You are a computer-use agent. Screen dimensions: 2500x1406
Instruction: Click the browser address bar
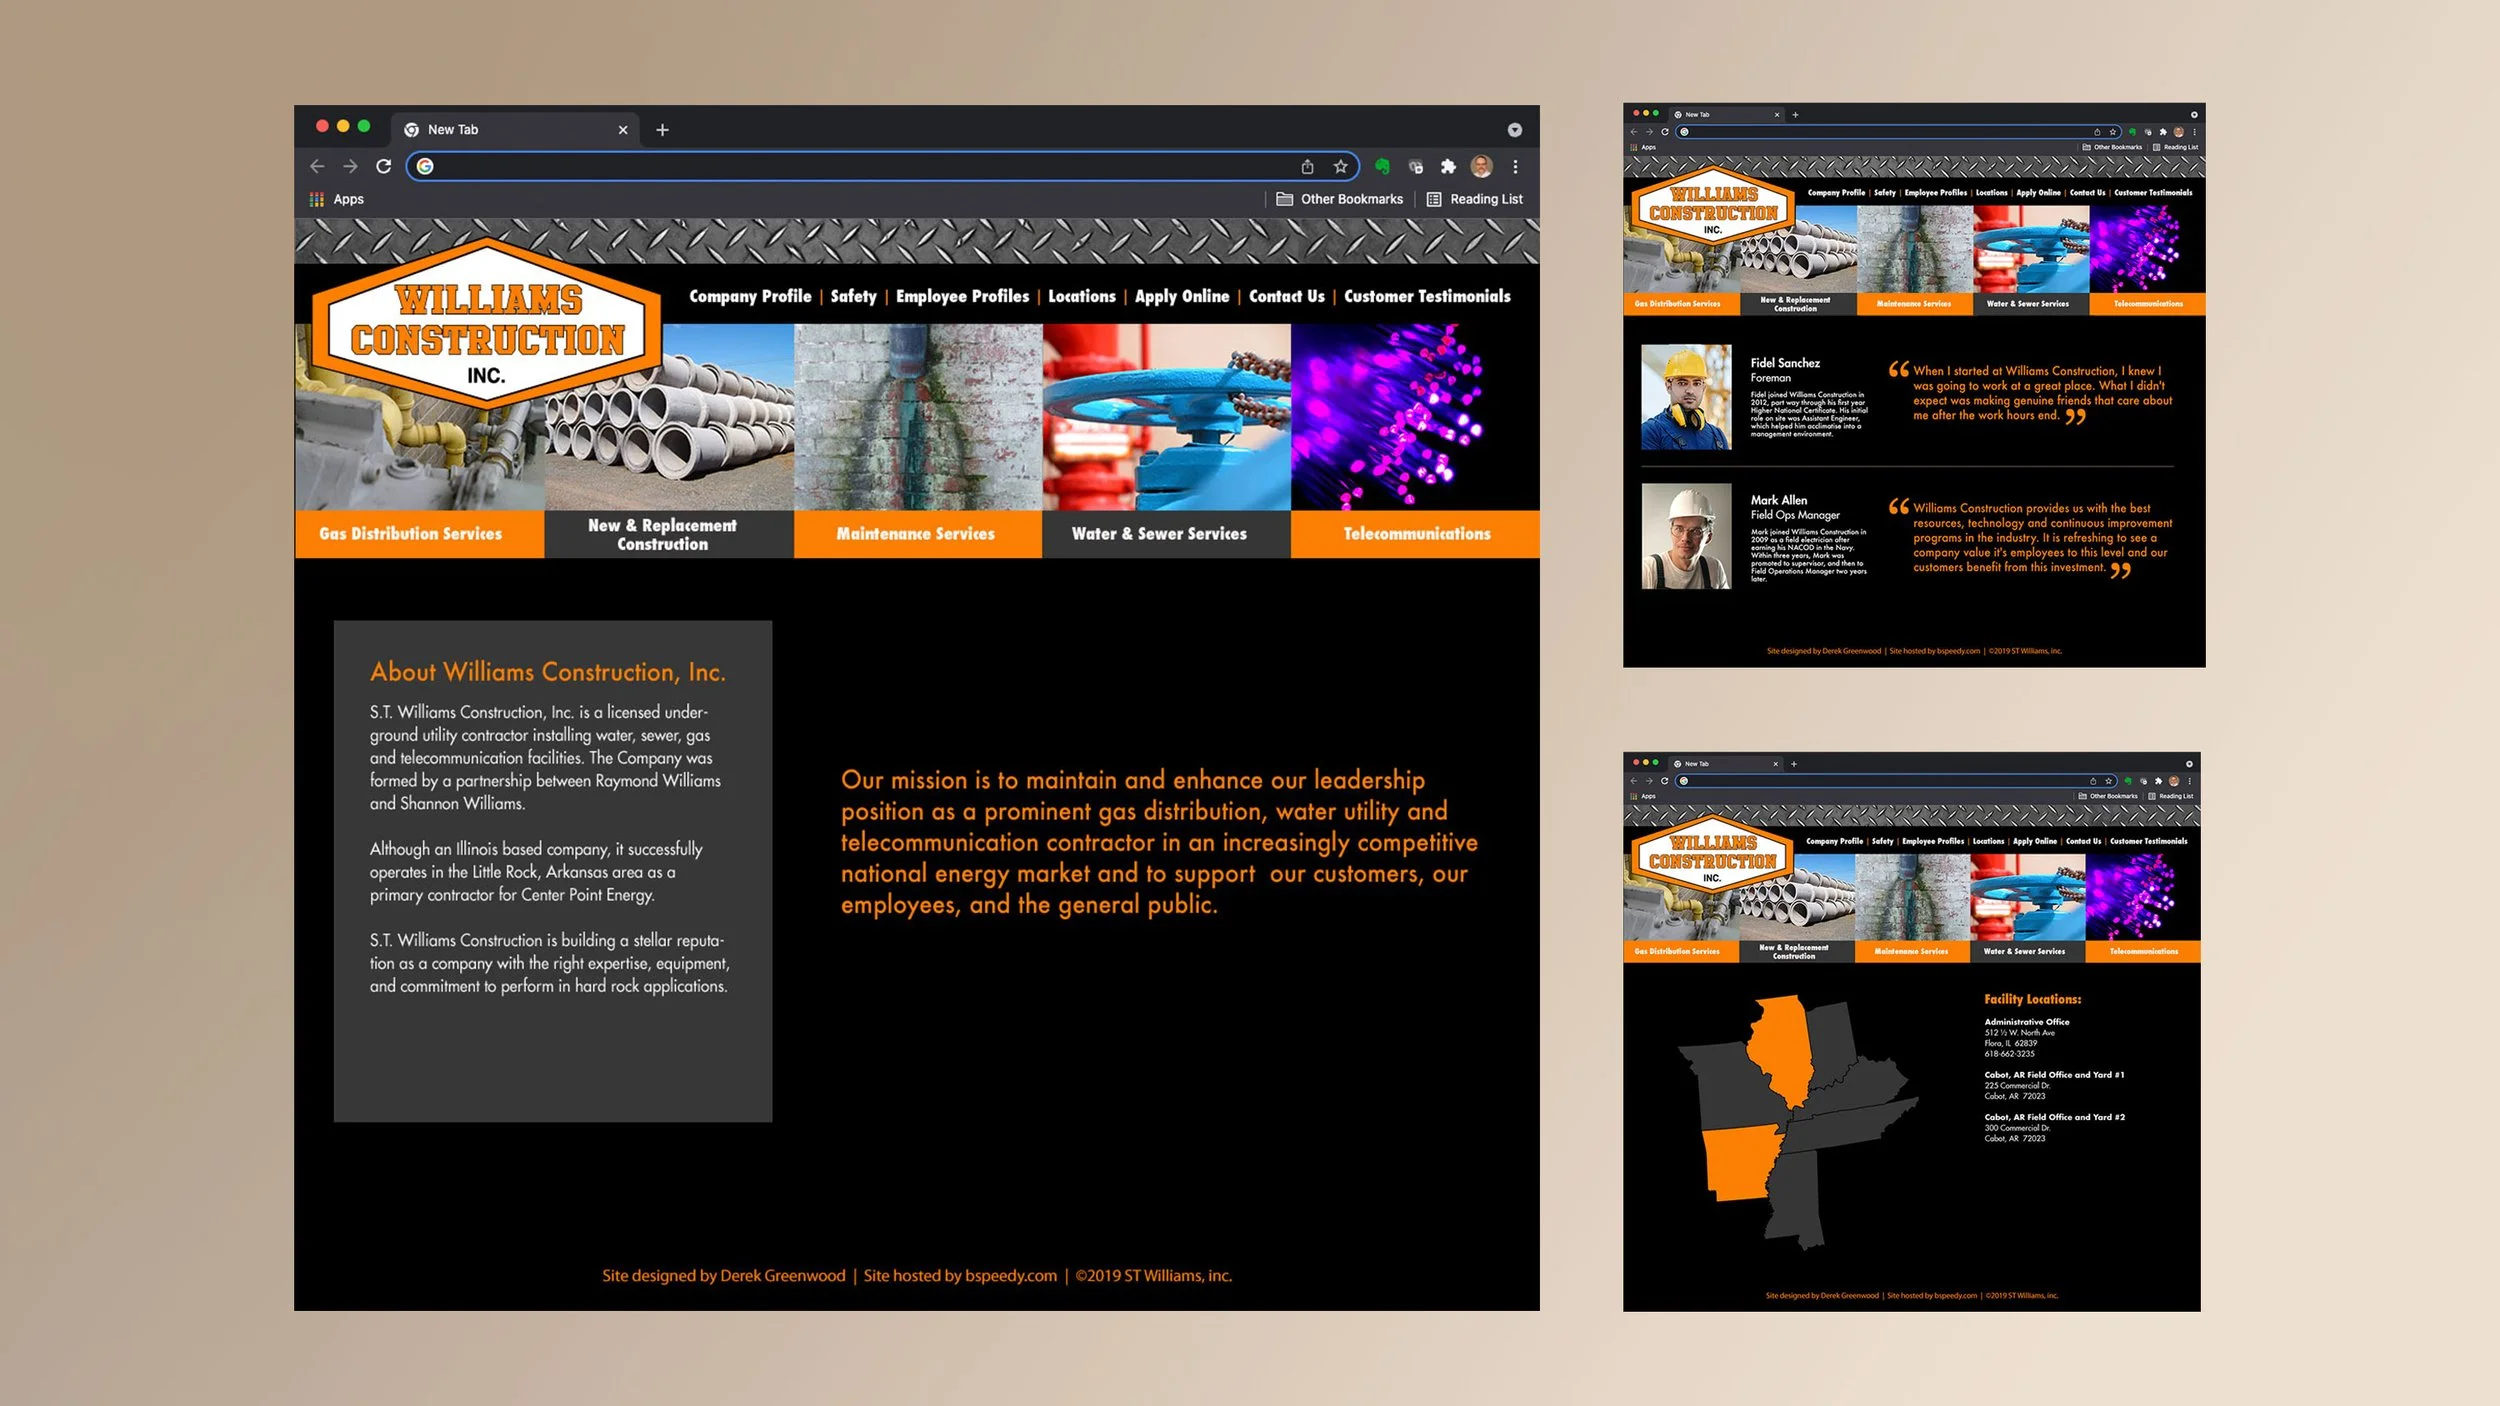click(x=860, y=166)
